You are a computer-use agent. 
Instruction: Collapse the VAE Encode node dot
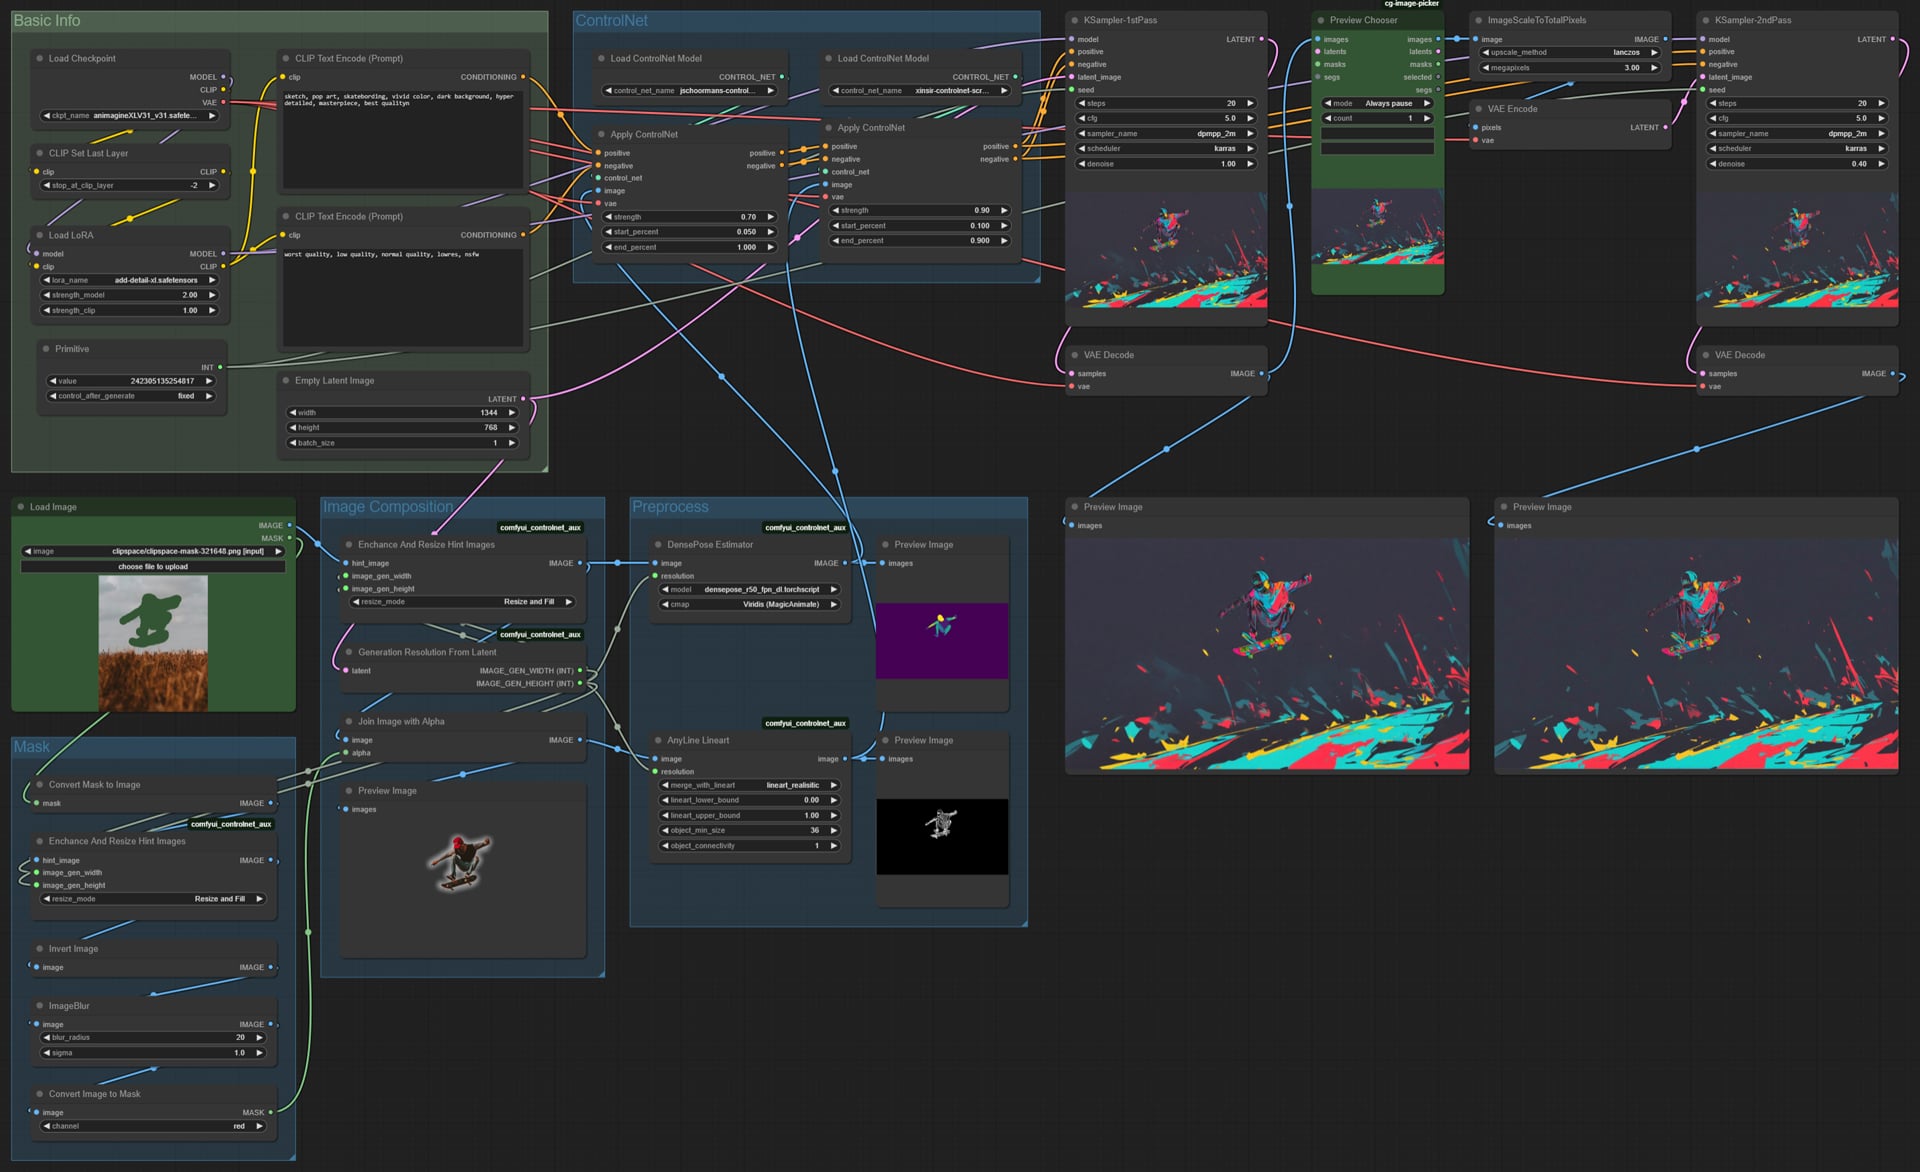pos(1478,109)
